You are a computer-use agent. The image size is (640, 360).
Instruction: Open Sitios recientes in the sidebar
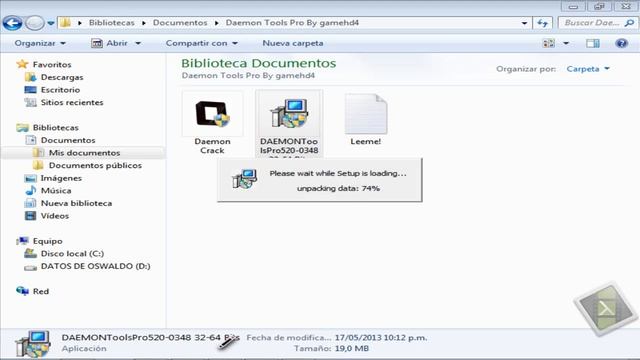coord(72,102)
